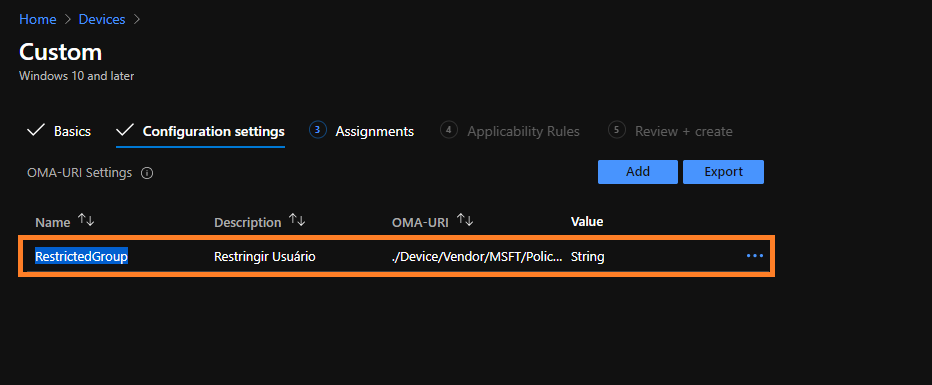The width and height of the screenshot is (932, 385).
Task: Select the RestrictedGroup name entry
Action: coord(81,257)
